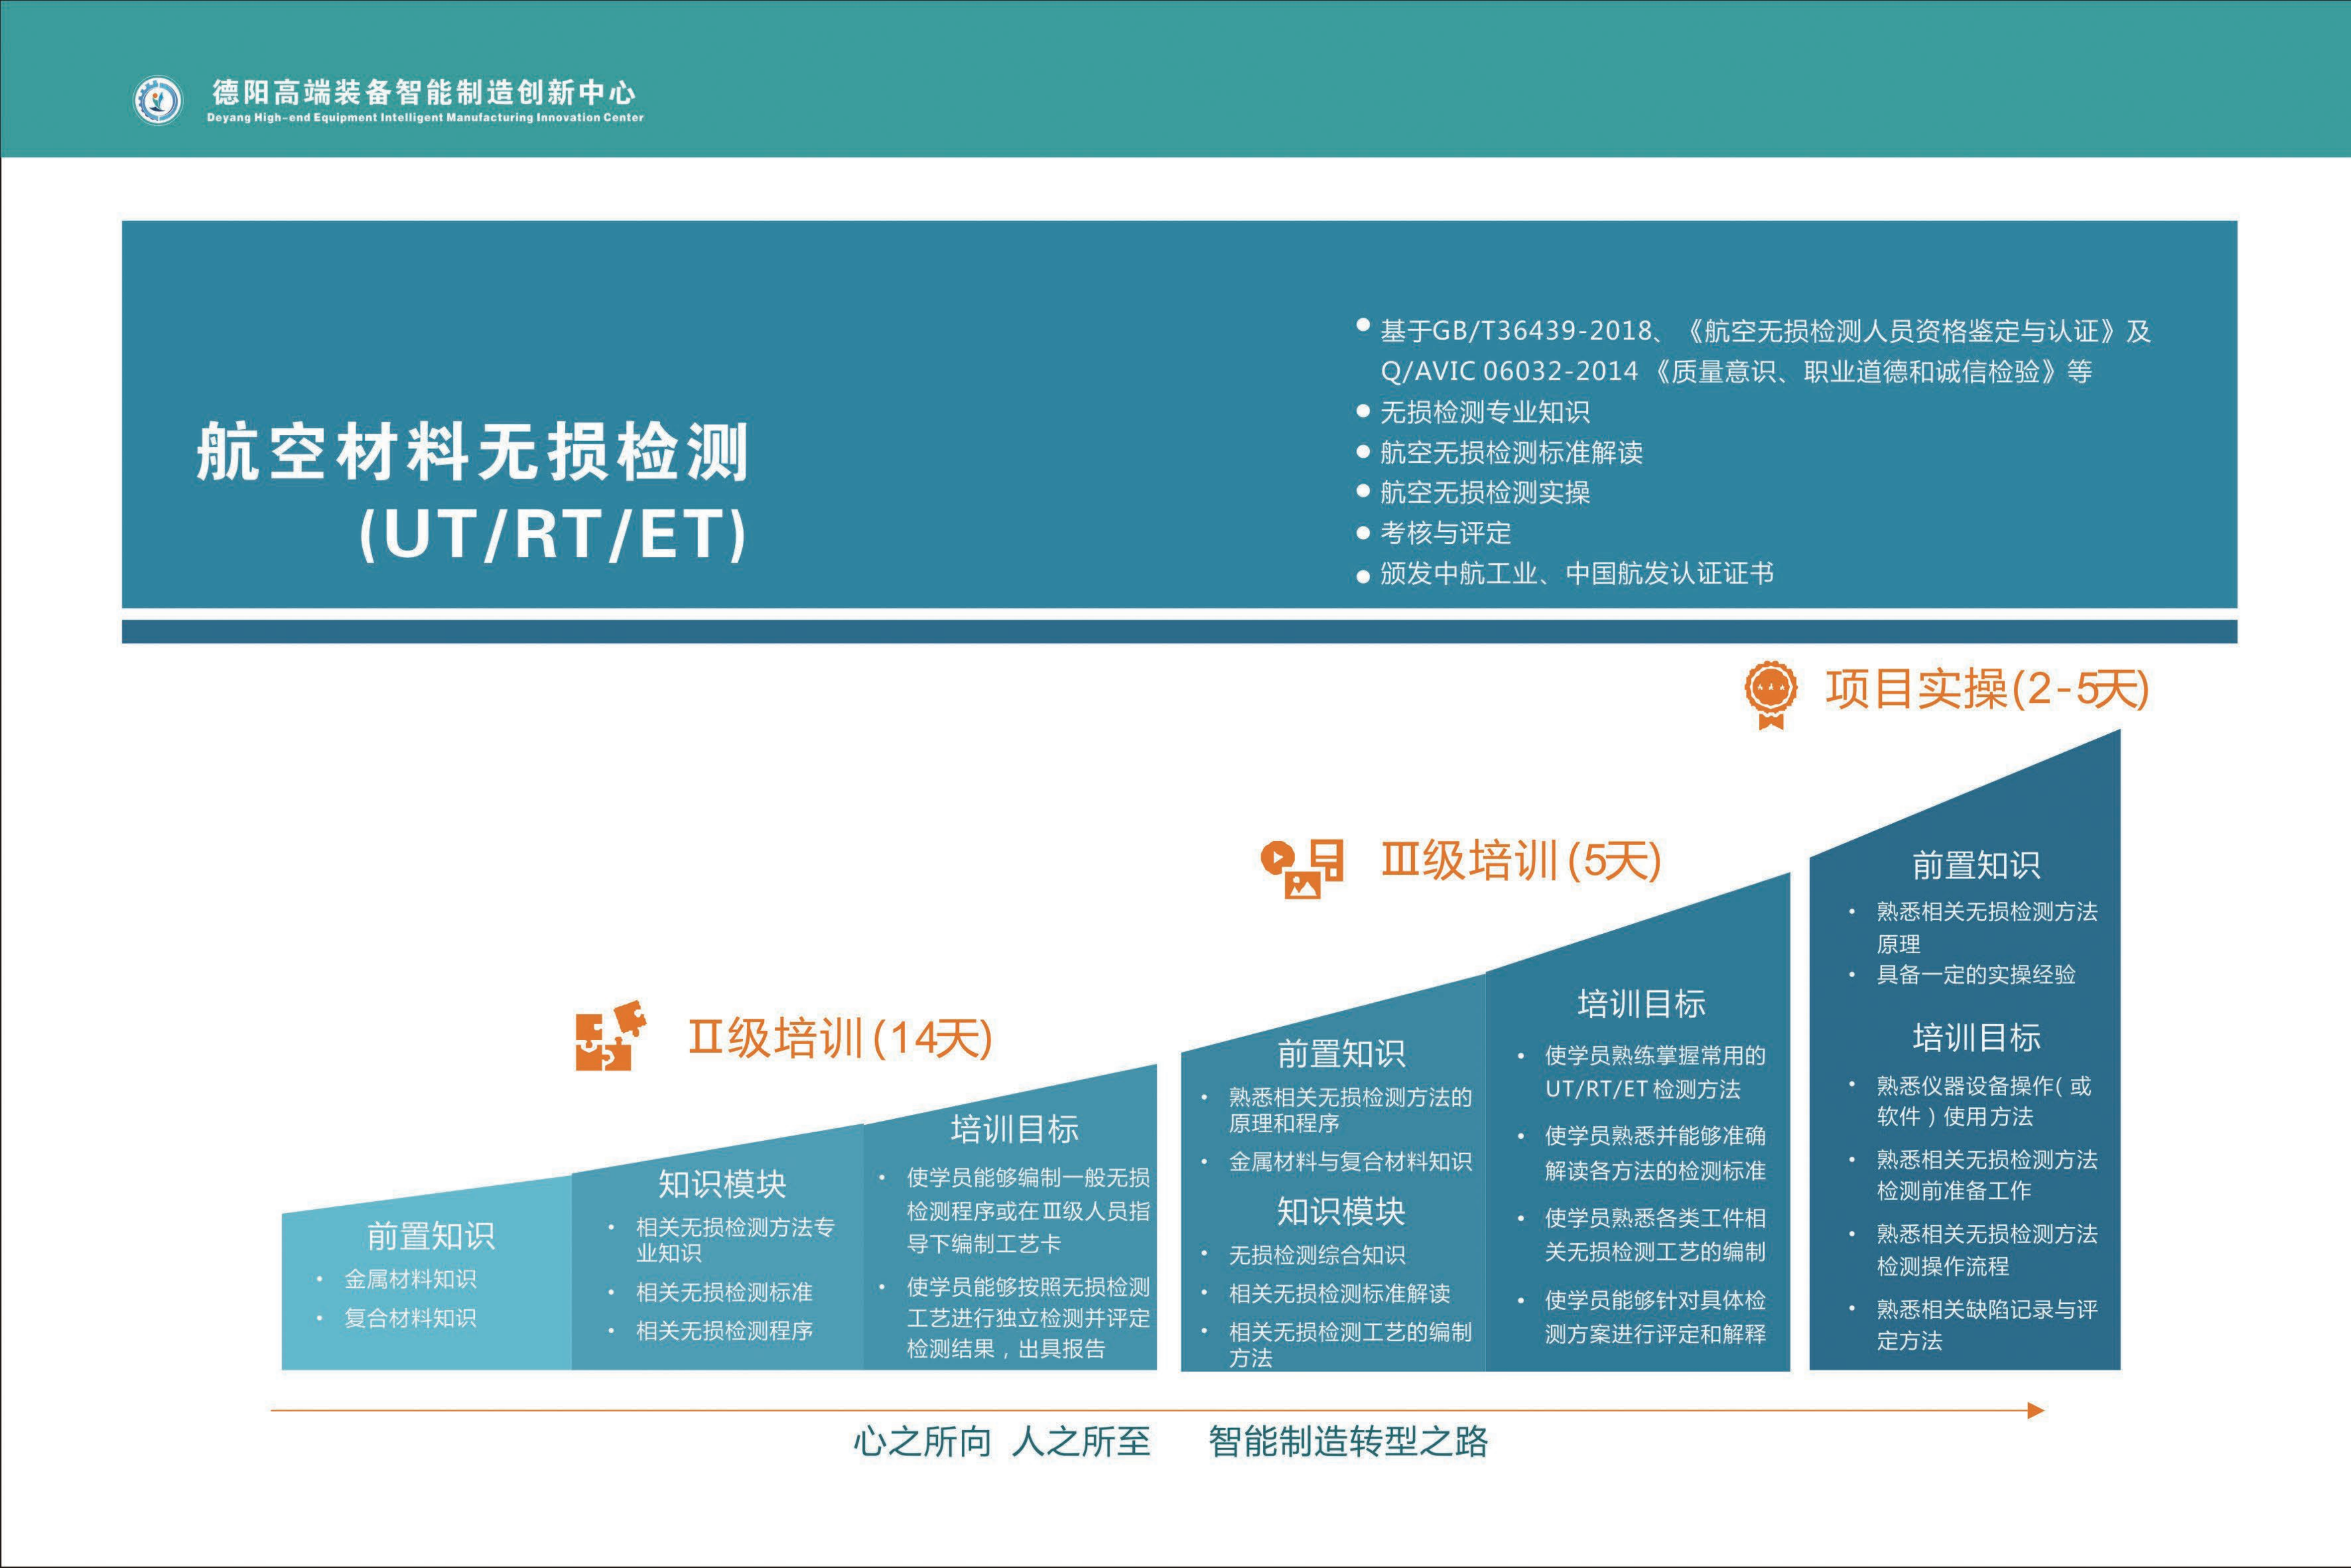The height and width of the screenshot is (1568, 2351).
Task: Click the orange arrowhead at timeline end
Action: tap(2035, 1410)
